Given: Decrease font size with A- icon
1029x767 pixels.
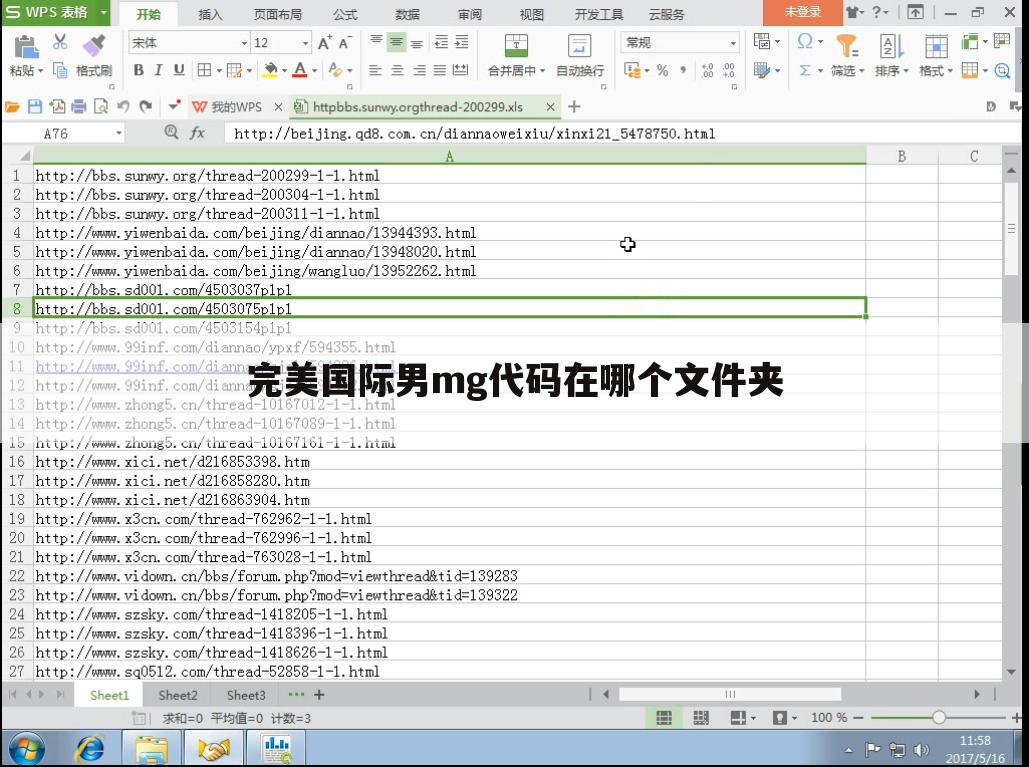Looking at the screenshot, I should (x=345, y=43).
